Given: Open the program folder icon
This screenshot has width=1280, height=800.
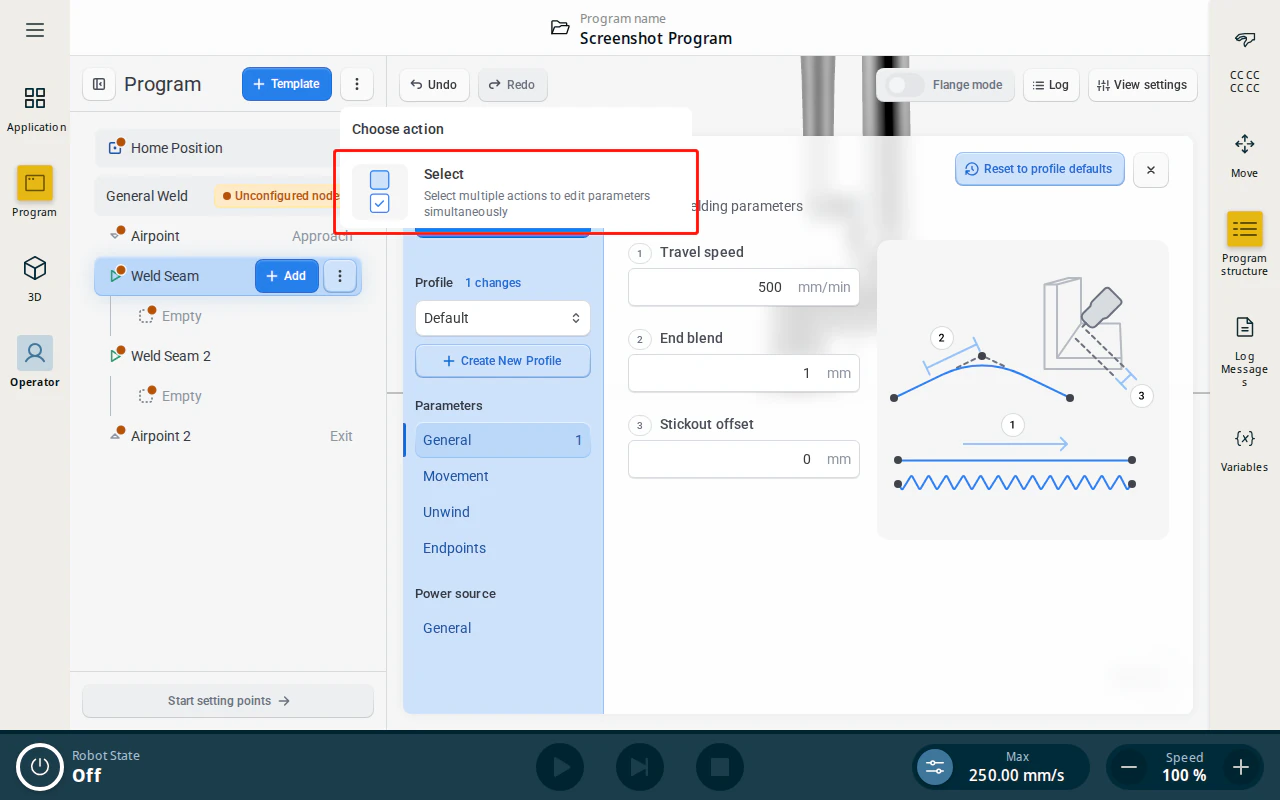Looking at the screenshot, I should click(x=560, y=28).
